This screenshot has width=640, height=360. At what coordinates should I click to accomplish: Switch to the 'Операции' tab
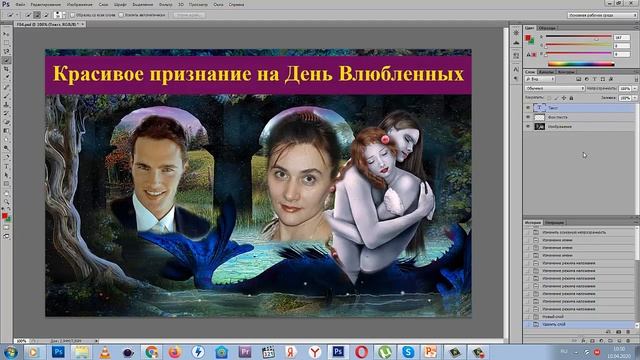click(x=554, y=222)
